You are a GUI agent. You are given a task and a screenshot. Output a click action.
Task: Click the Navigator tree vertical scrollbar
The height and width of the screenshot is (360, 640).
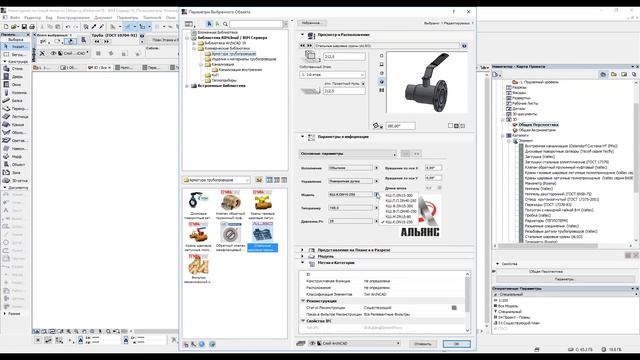click(x=637, y=160)
